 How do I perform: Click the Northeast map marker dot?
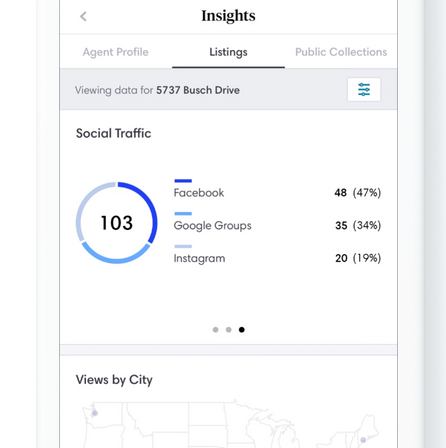(363, 440)
